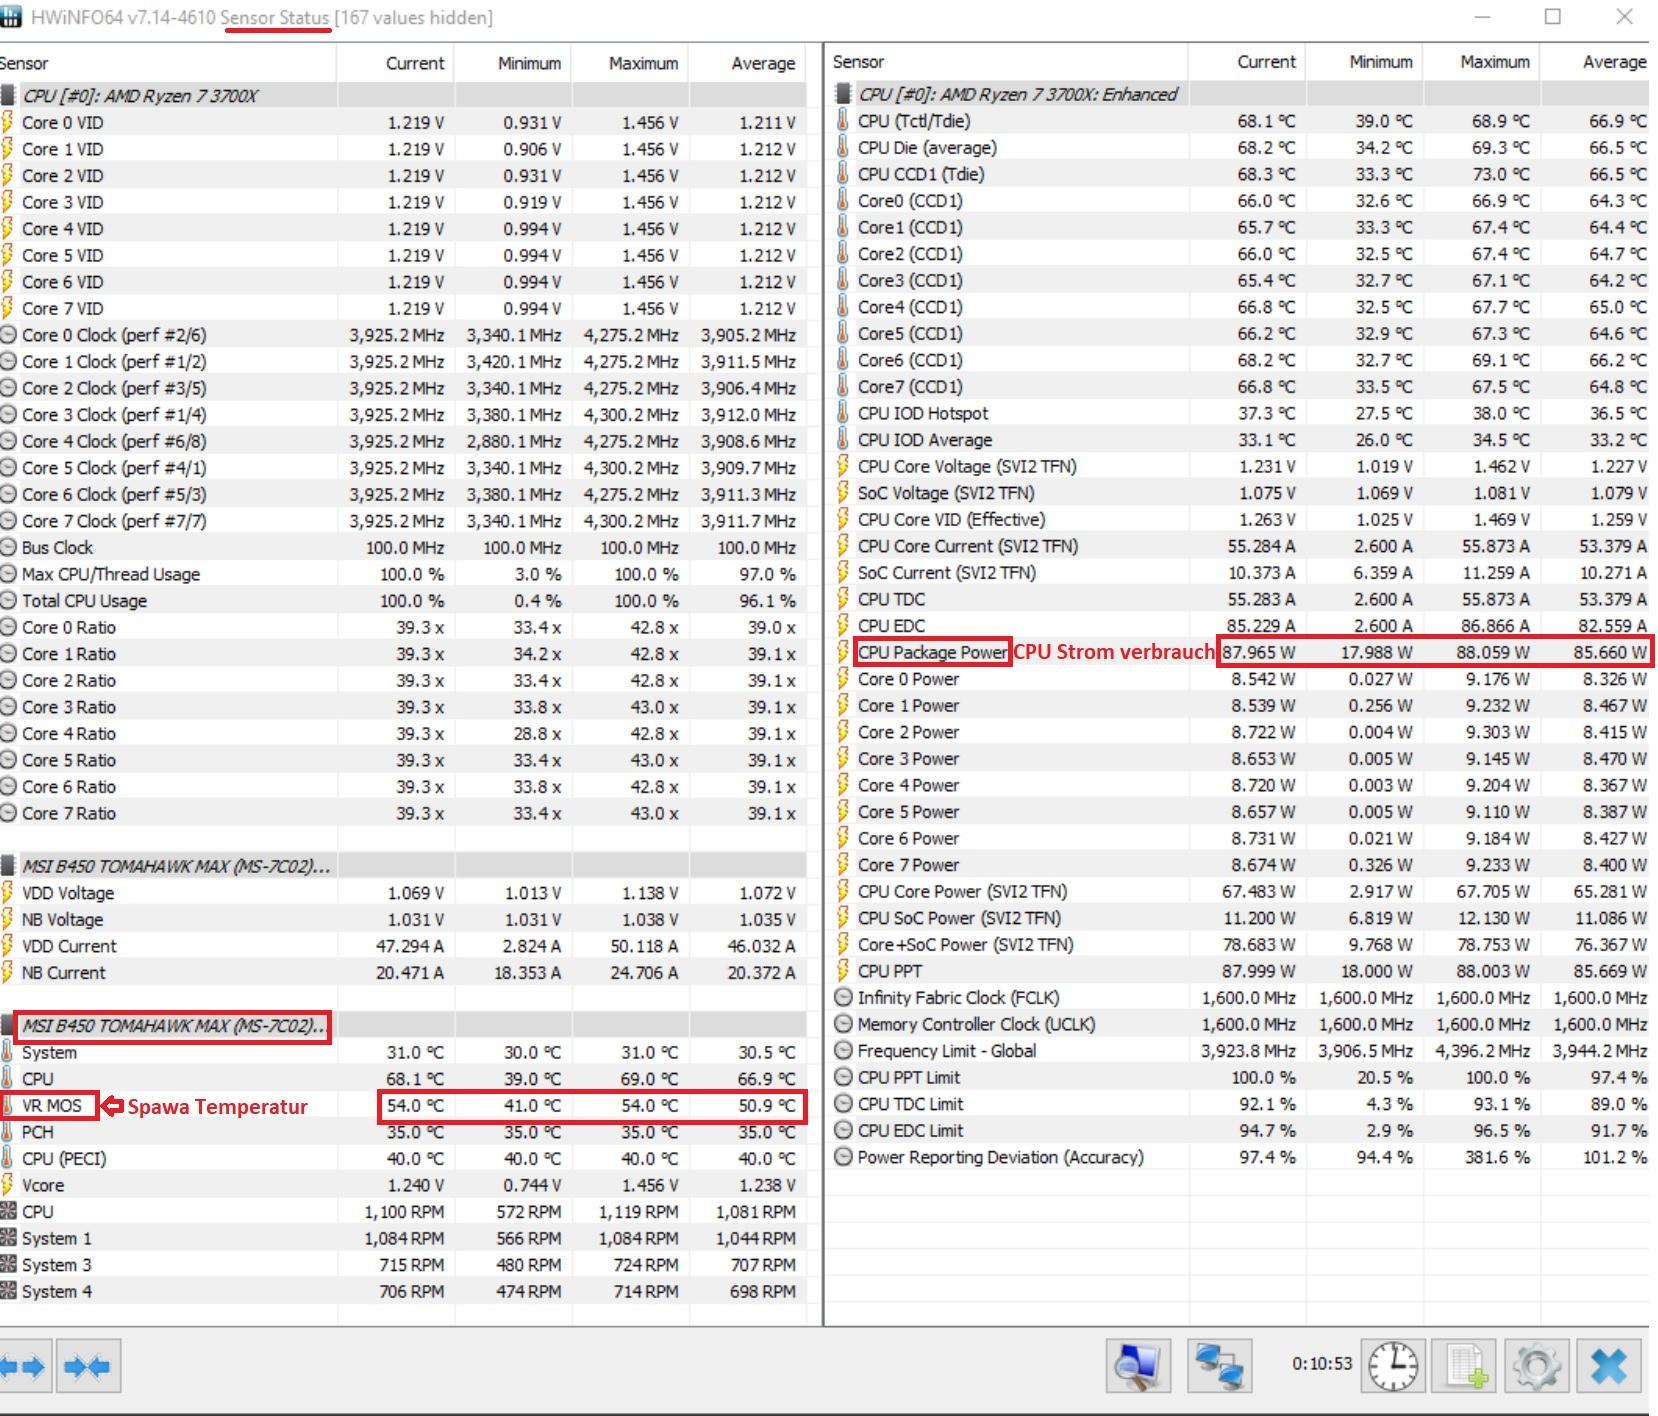Select CPU [#0]: AMD Ryzen 7 3700X: Enhanced group
Screen dimensions: 1658x1416
1237,94
